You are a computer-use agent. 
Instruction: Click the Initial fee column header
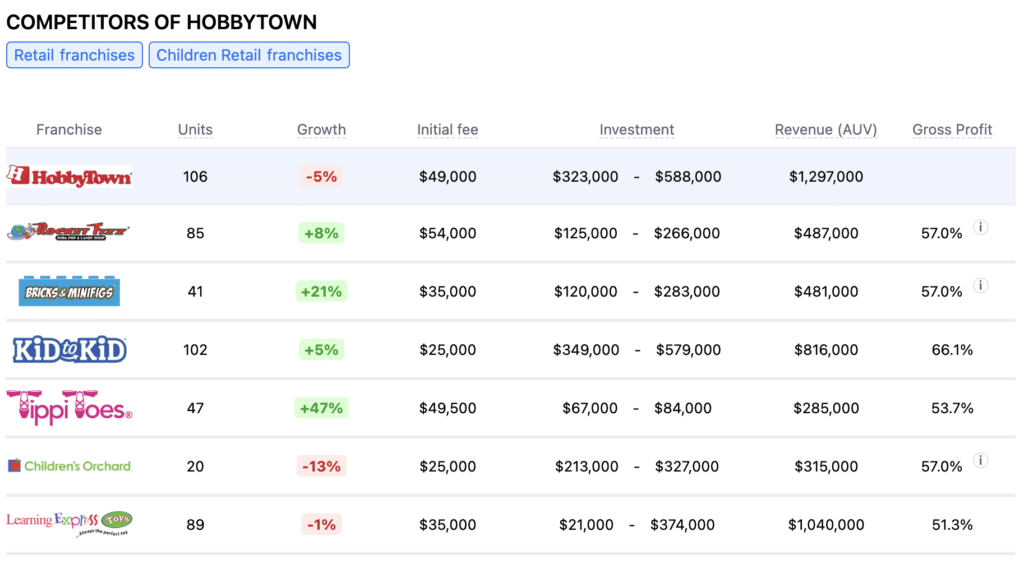(x=447, y=129)
